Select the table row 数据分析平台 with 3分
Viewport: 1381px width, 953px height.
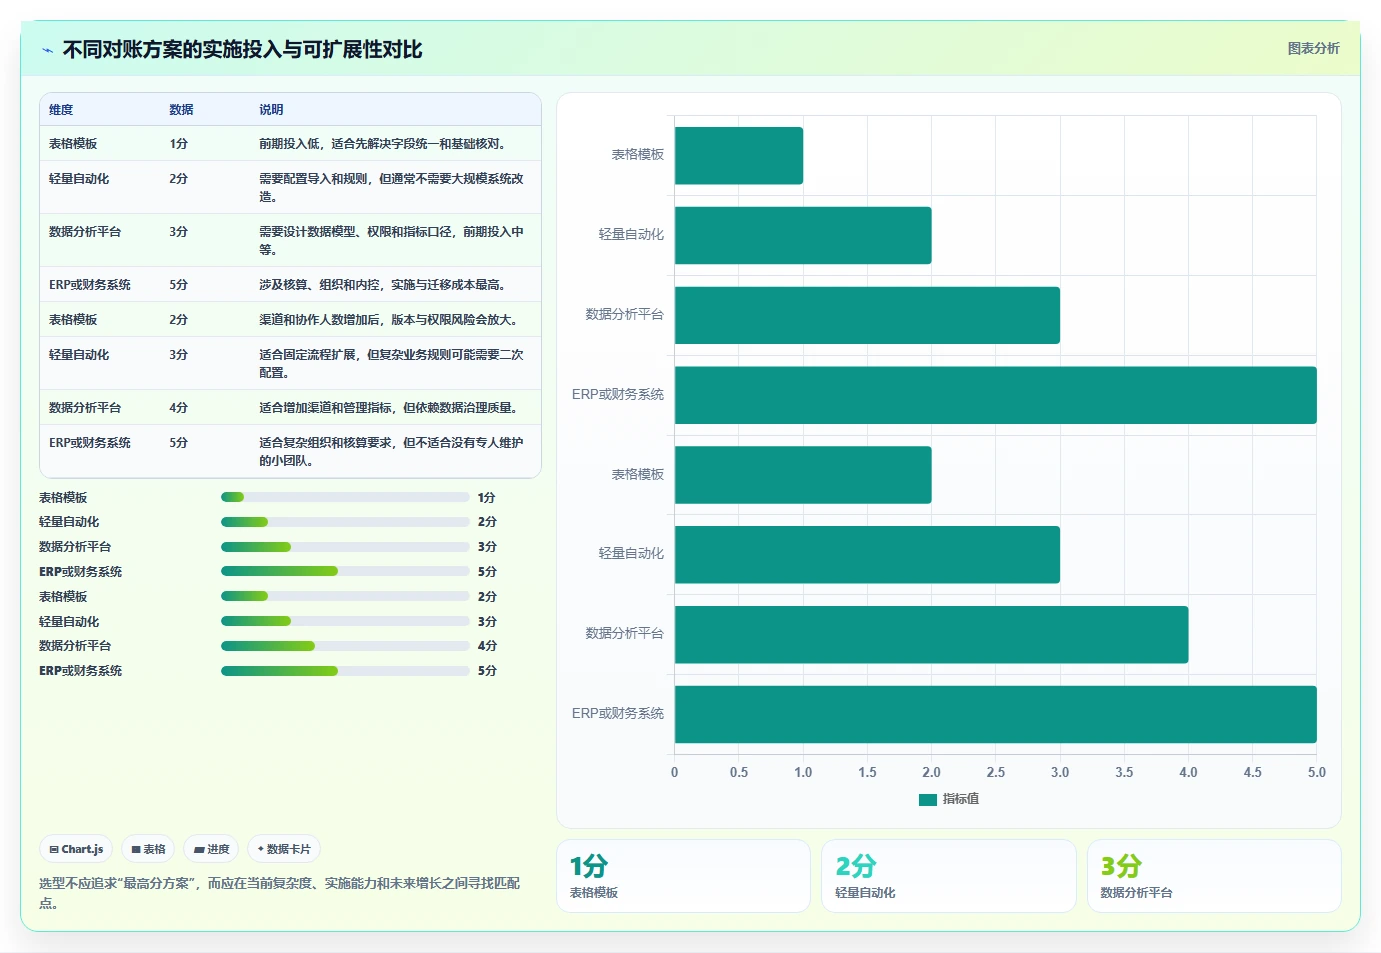(x=290, y=241)
